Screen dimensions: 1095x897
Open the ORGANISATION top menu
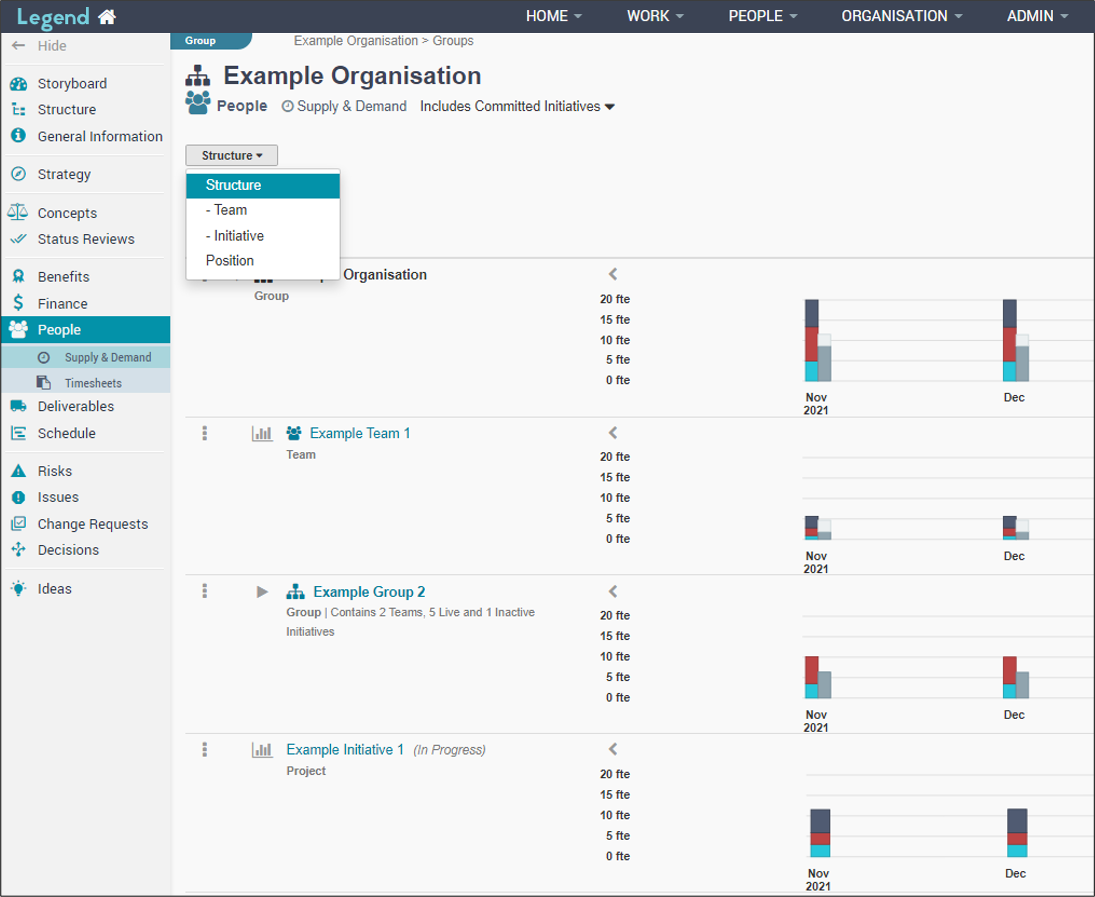pyautogui.click(x=901, y=16)
